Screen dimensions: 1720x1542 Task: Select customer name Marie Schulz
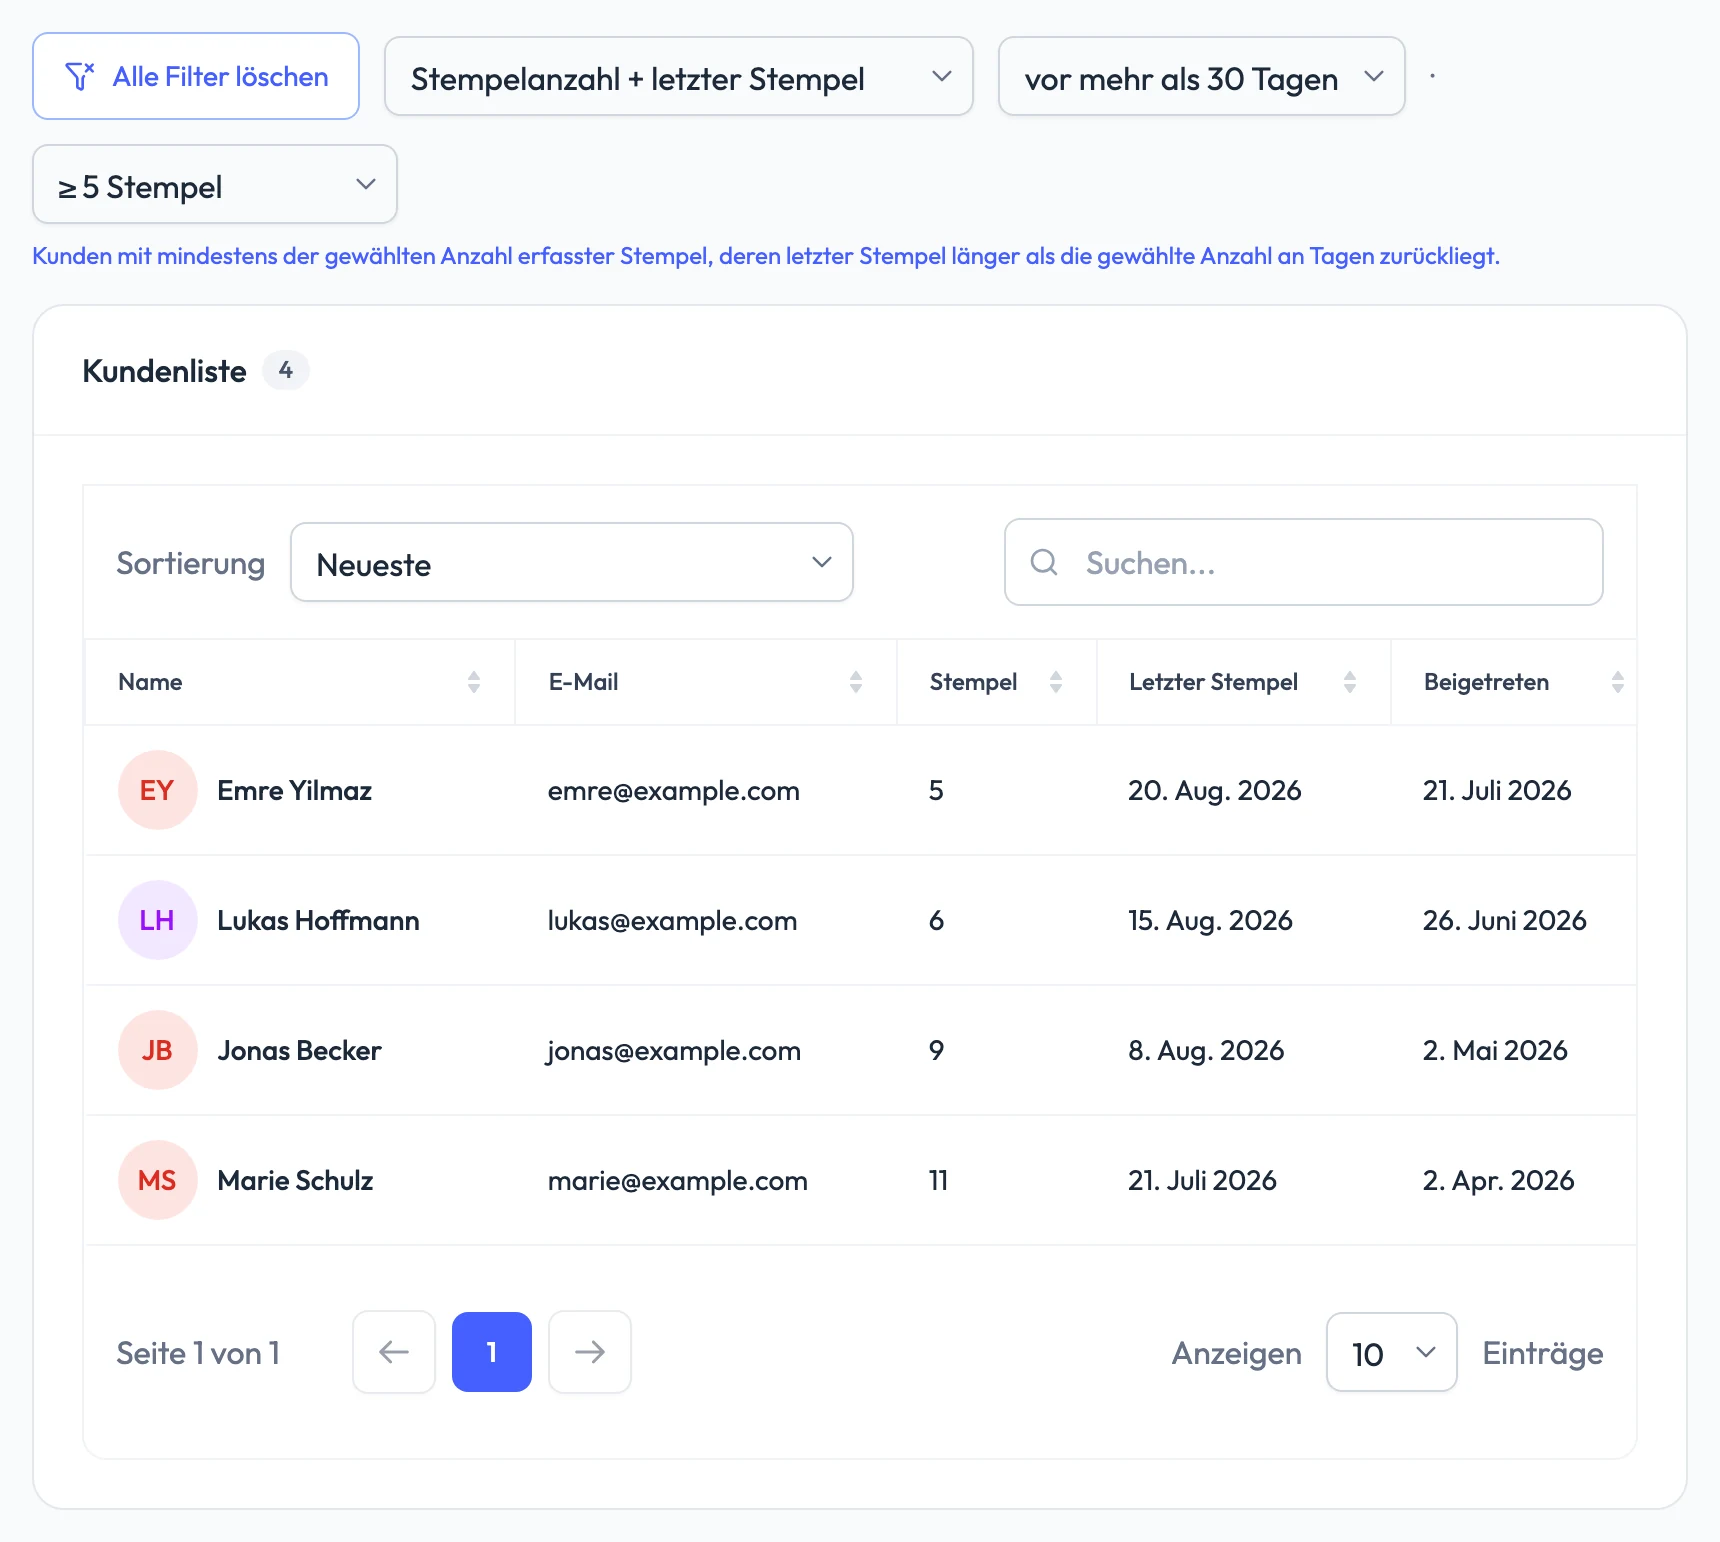point(295,1180)
